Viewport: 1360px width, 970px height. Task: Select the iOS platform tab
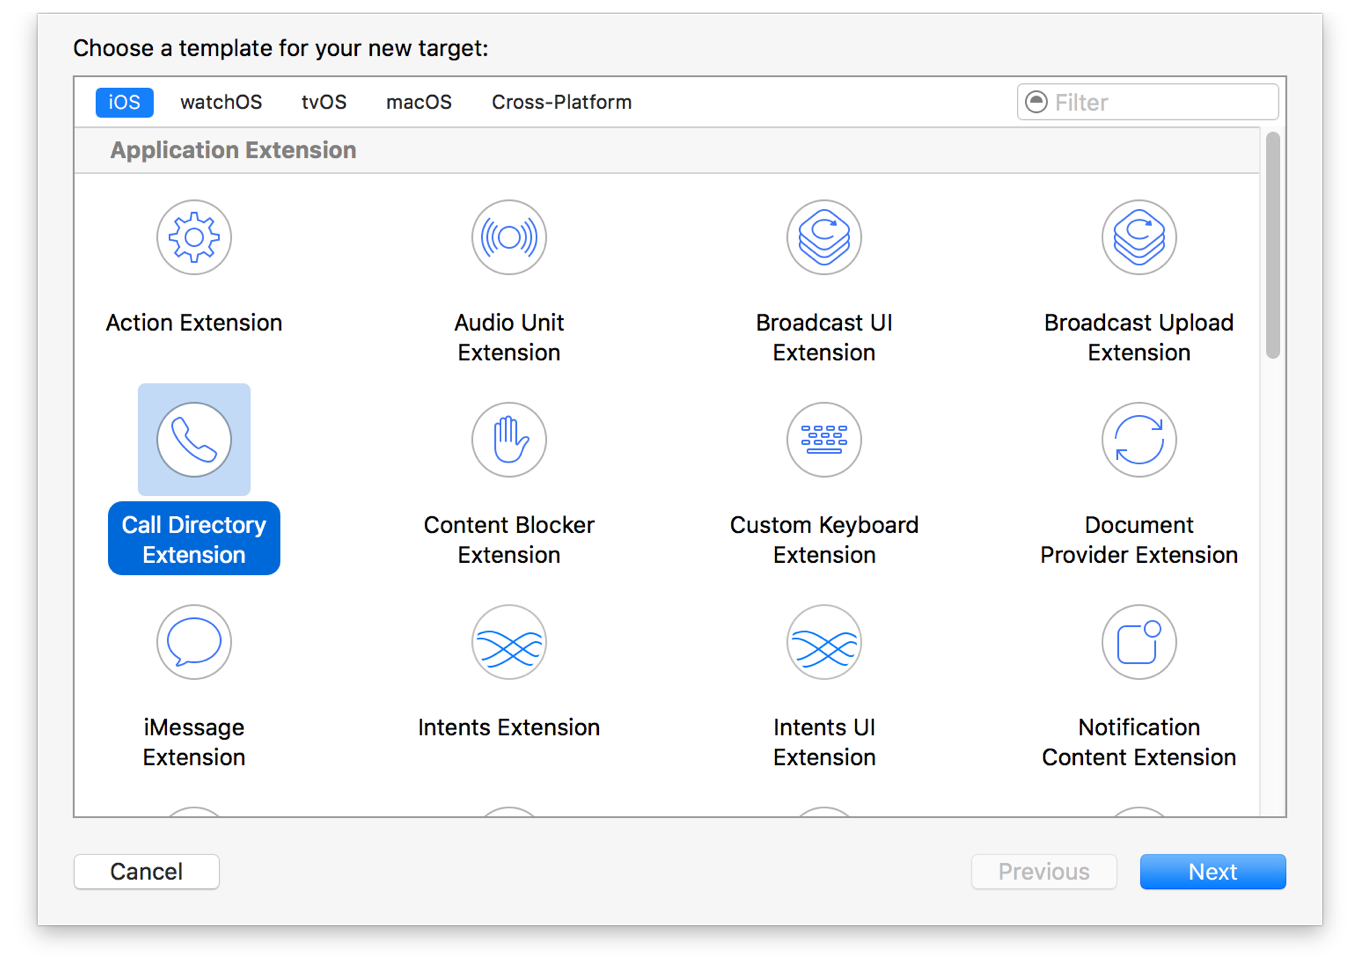pyautogui.click(x=124, y=101)
